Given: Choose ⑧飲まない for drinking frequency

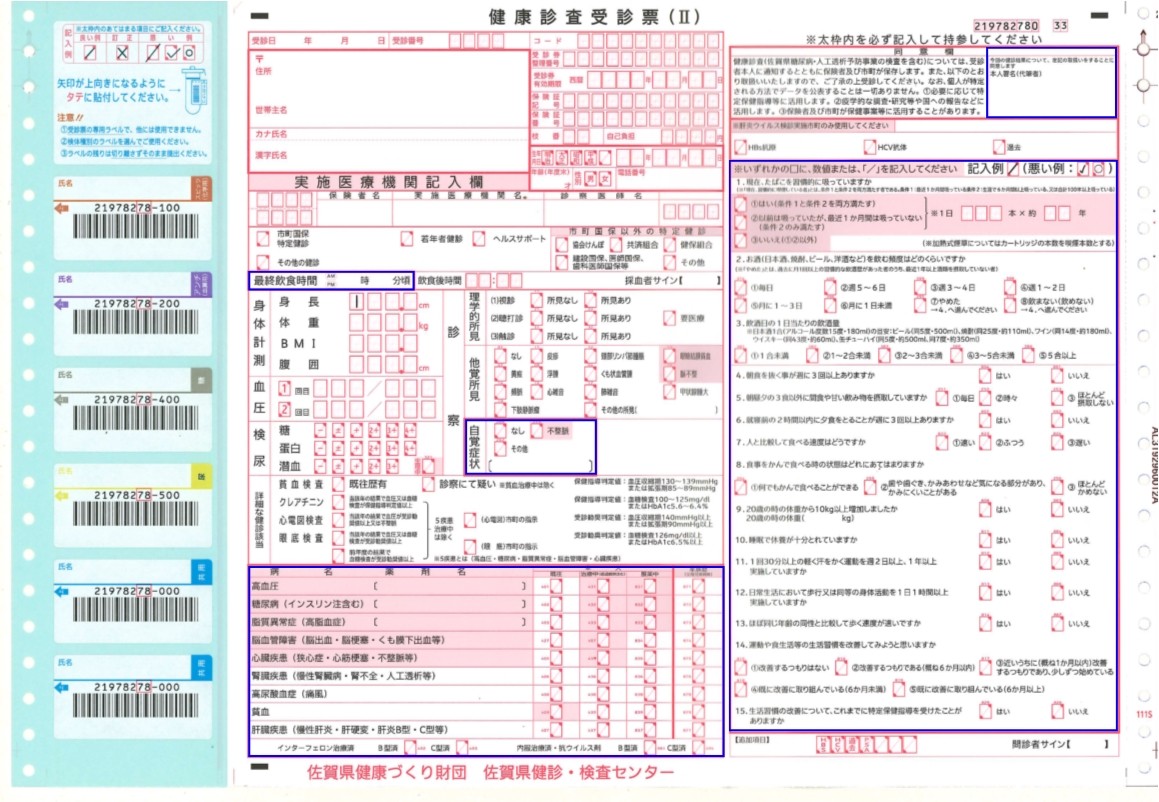Looking at the screenshot, I should (1010, 305).
